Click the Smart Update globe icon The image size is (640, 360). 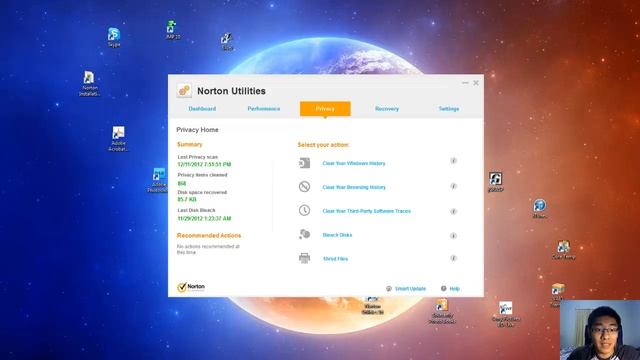coord(389,289)
